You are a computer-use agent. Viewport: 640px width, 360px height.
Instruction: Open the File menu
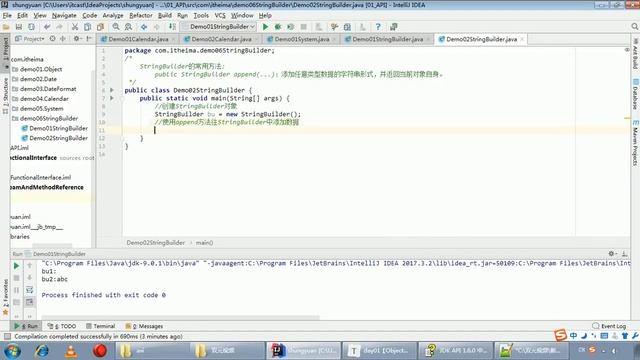[x=7, y=15]
